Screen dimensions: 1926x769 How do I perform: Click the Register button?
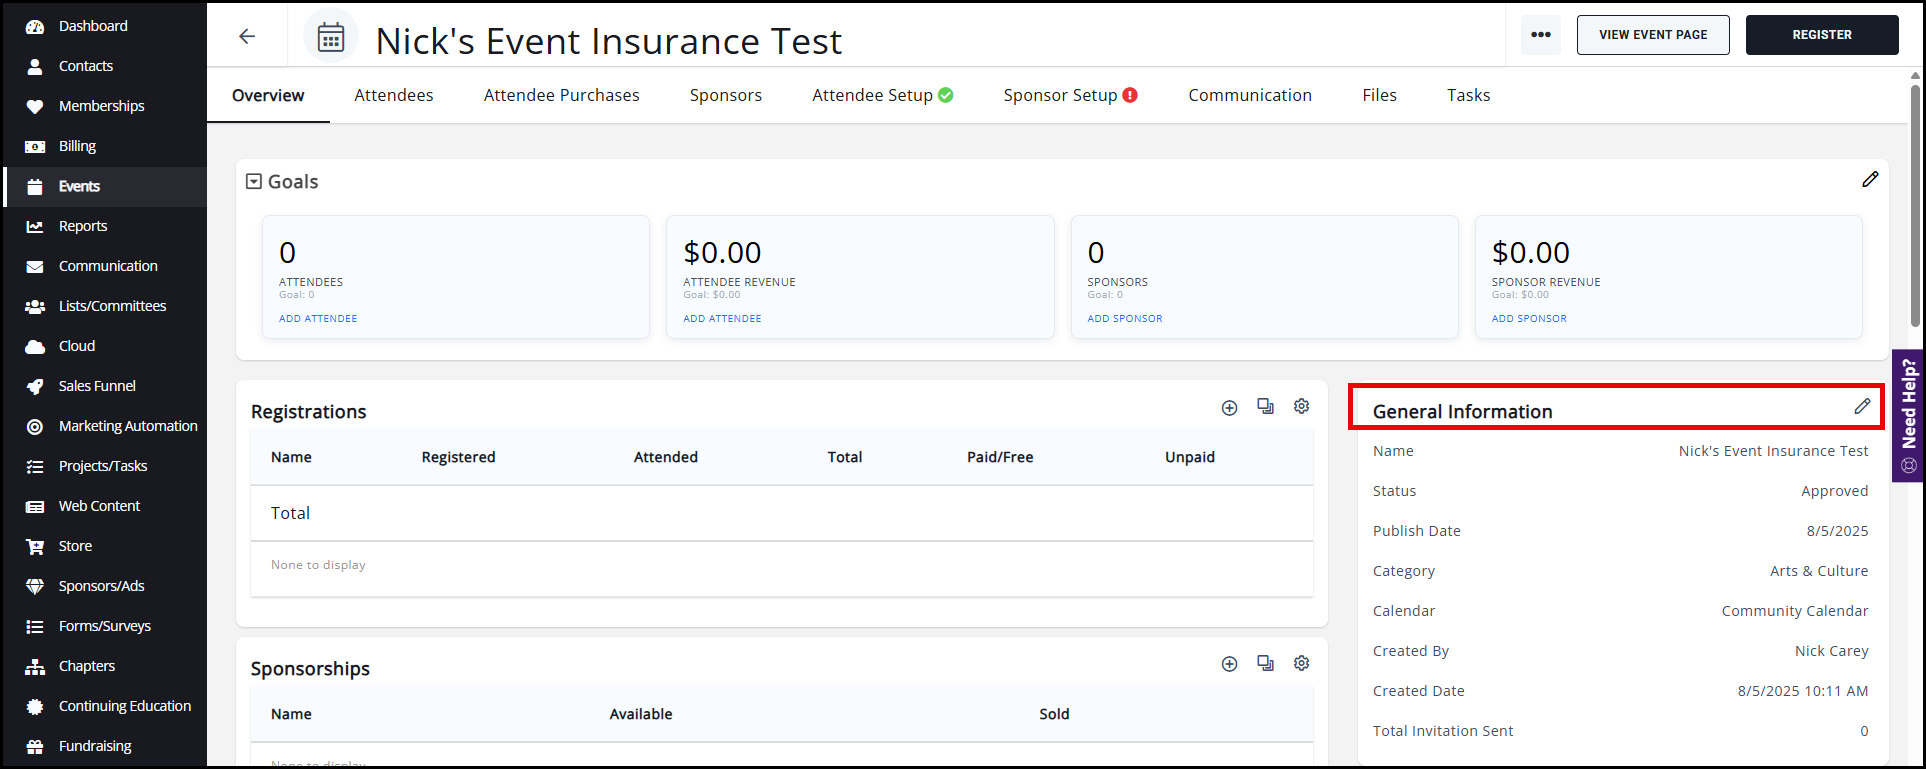click(1821, 35)
